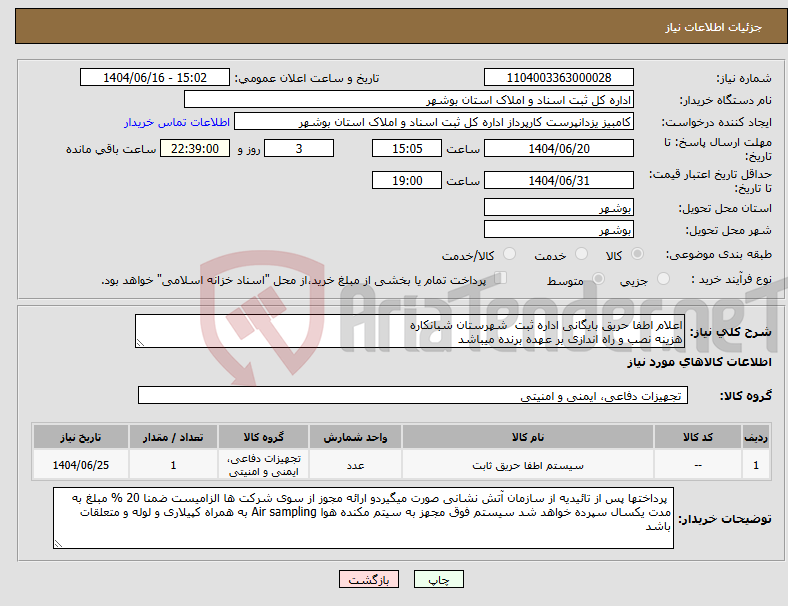Viewport: 788px width, 606px height.
Task: Click the unit cell عدد
Action: pyautogui.click(x=355, y=465)
